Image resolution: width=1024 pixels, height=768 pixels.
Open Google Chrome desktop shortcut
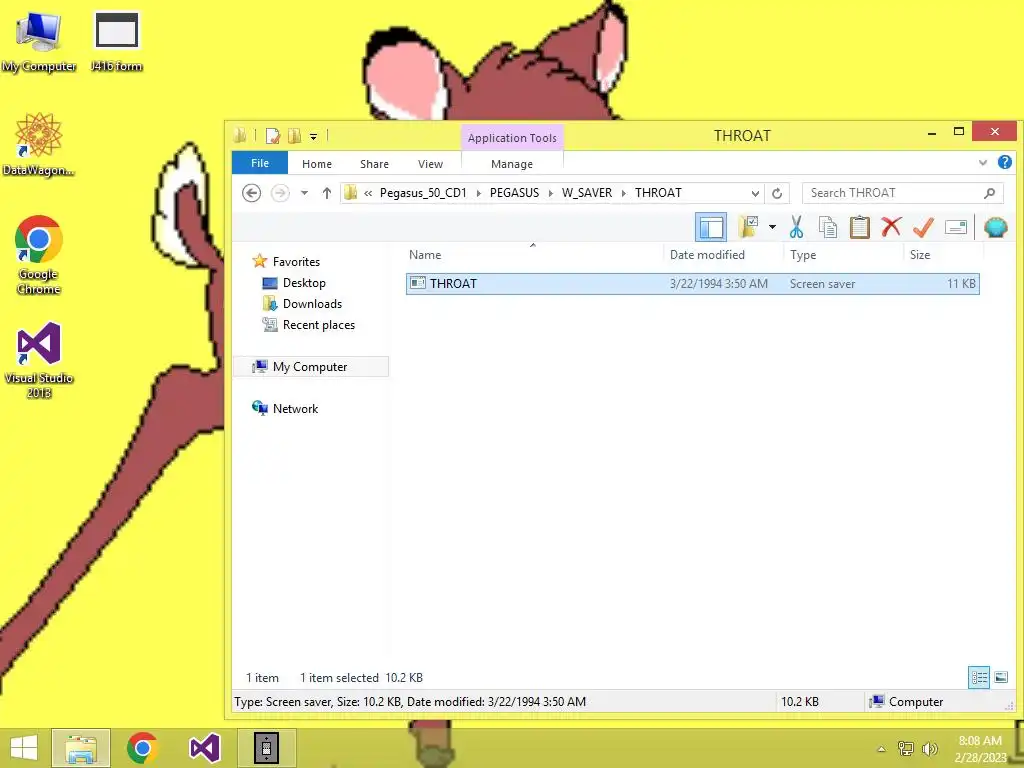39,255
